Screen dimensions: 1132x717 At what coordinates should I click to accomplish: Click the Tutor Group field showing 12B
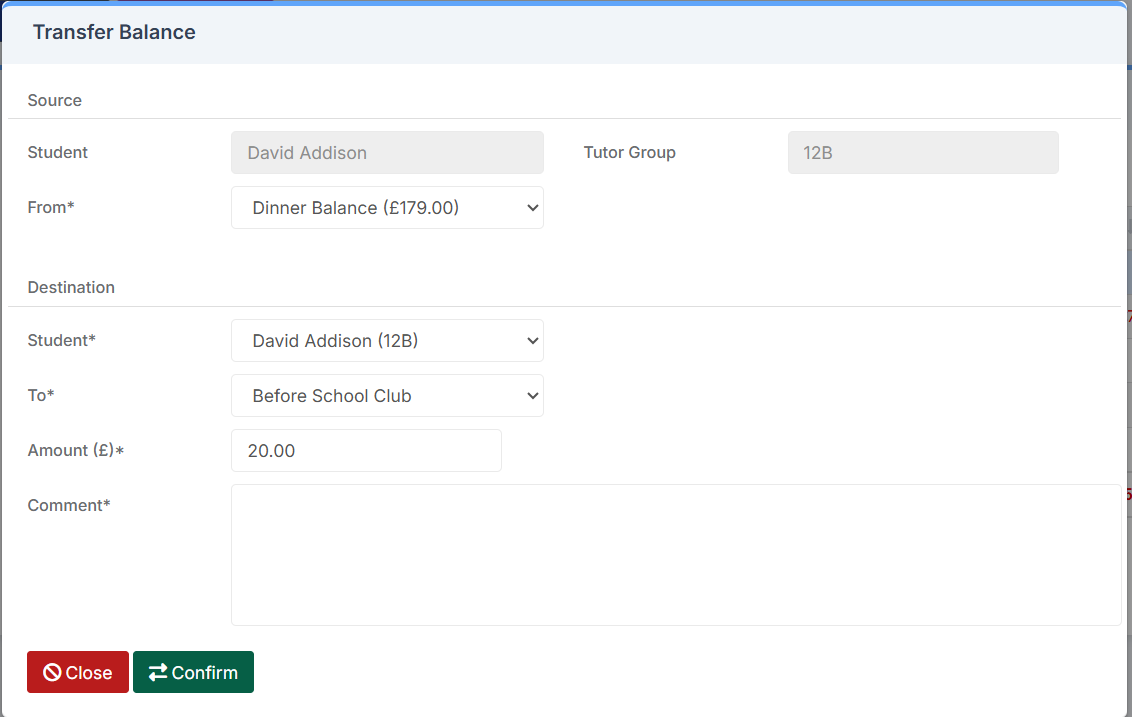pos(922,152)
